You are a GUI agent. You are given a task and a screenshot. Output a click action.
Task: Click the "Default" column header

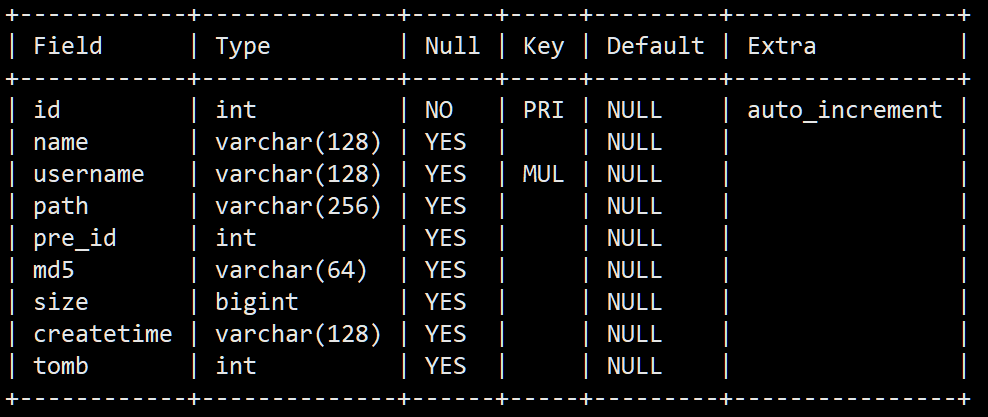point(655,46)
